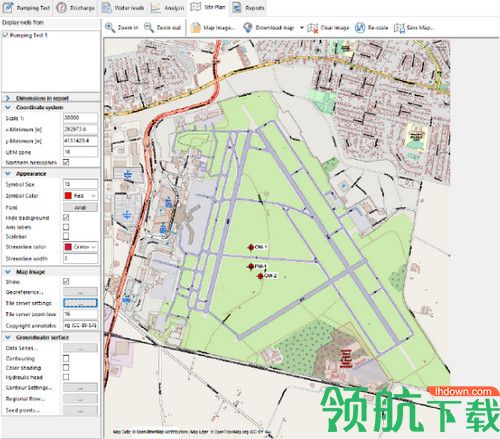Click the Data Series... button

(80, 348)
